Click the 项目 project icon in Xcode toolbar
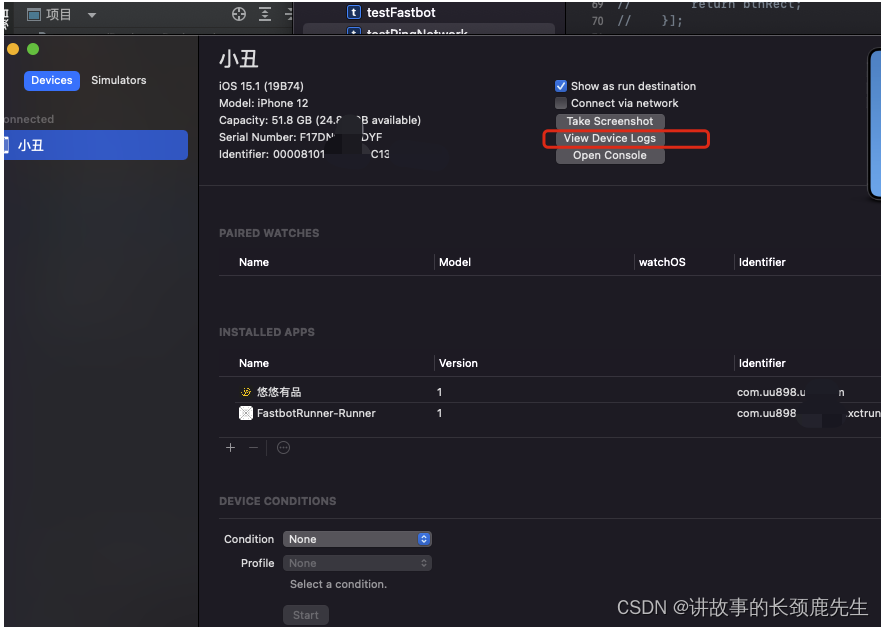Image resolution: width=885 pixels, height=627 pixels. [x=34, y=15]
